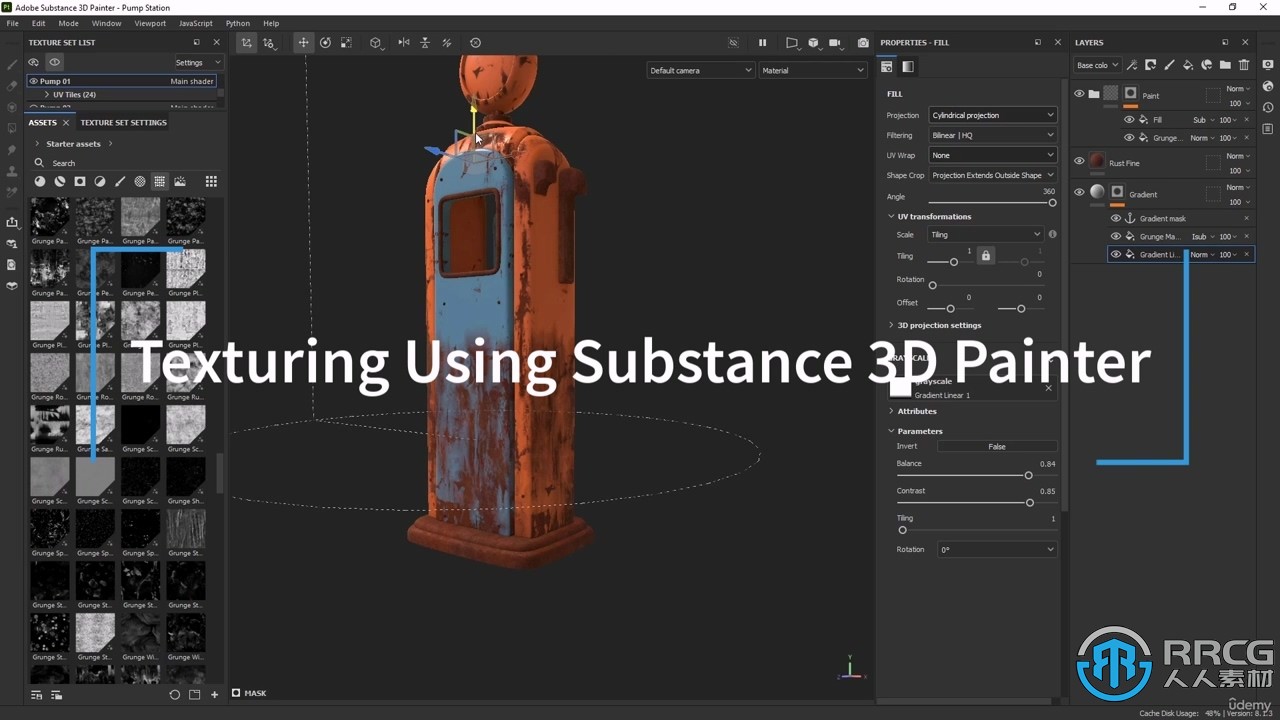Filter assets by Alphas icon

pyautogui.click(x=140, y=181)
